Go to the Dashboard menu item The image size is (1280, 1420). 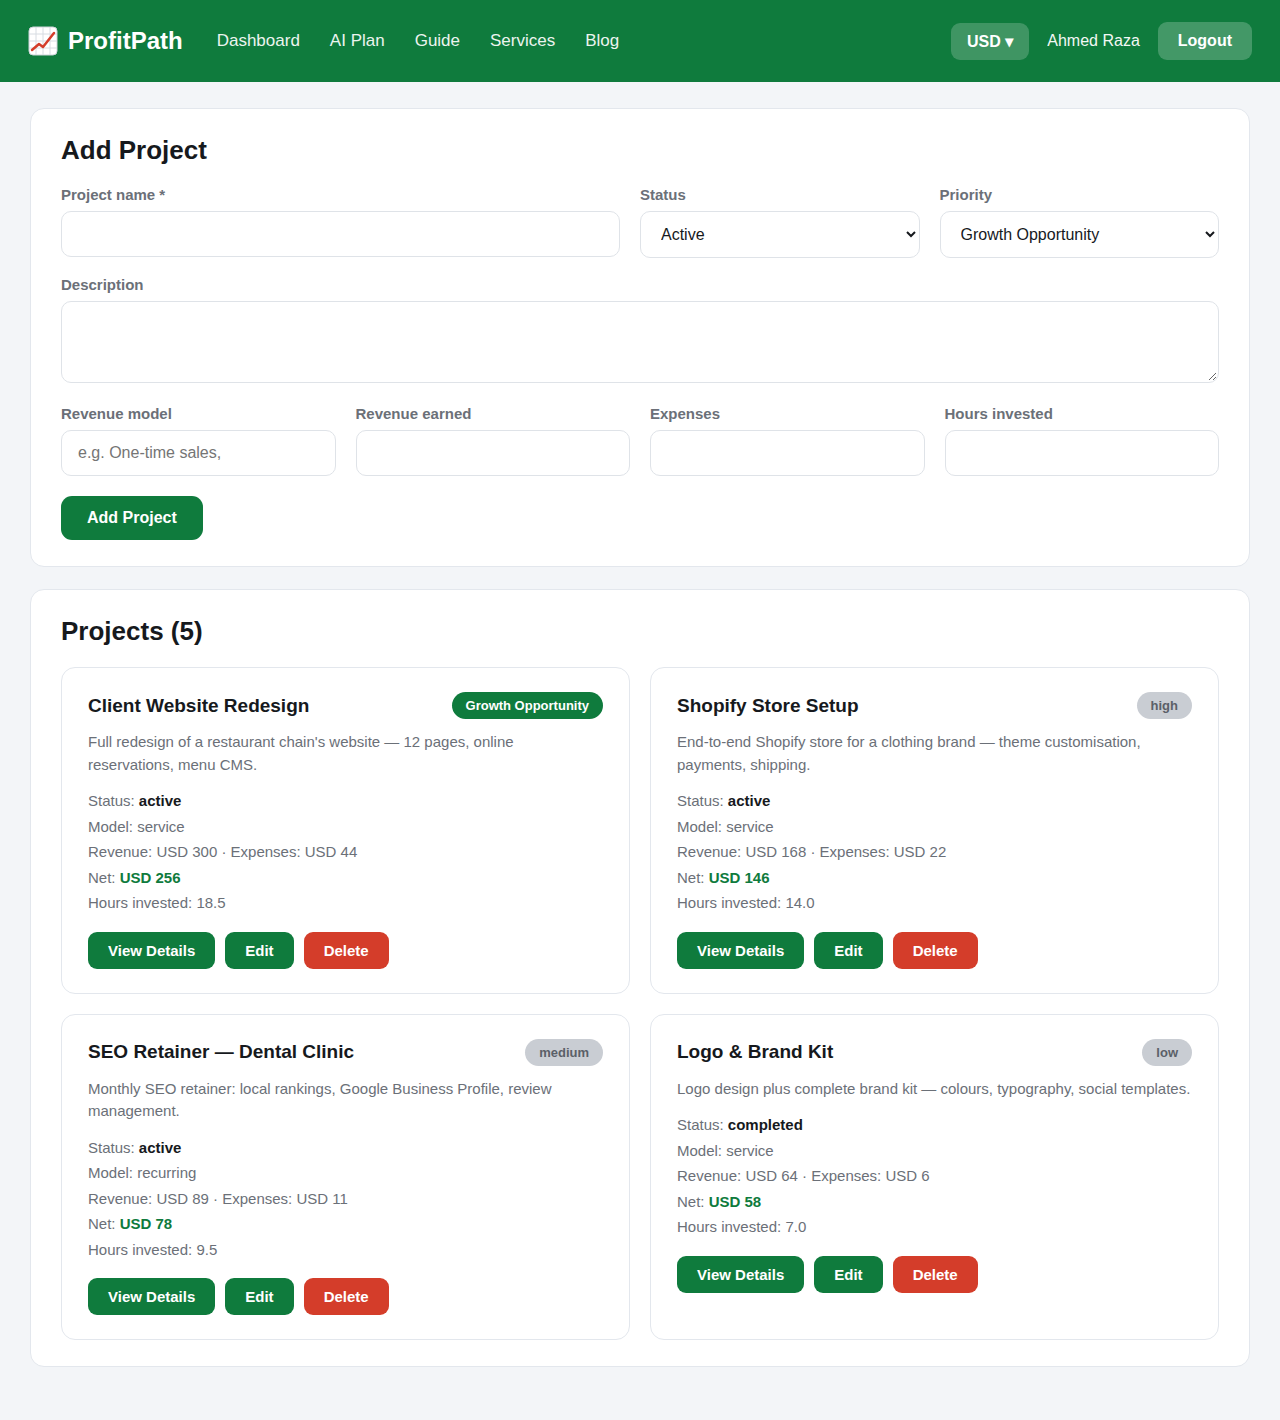click(x=258, y=41)
